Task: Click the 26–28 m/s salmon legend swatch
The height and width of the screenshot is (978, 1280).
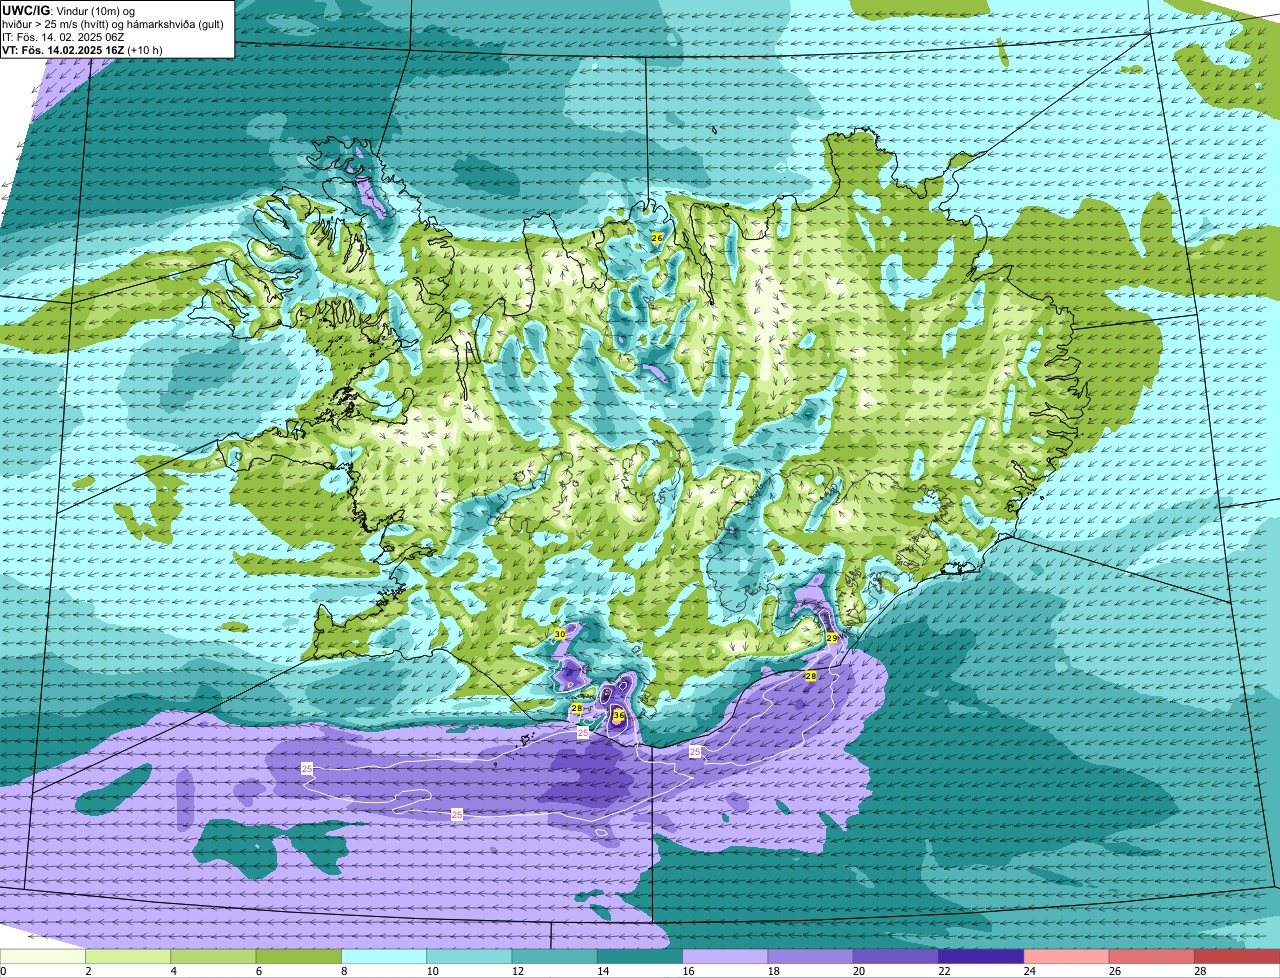Action: 1152,956
